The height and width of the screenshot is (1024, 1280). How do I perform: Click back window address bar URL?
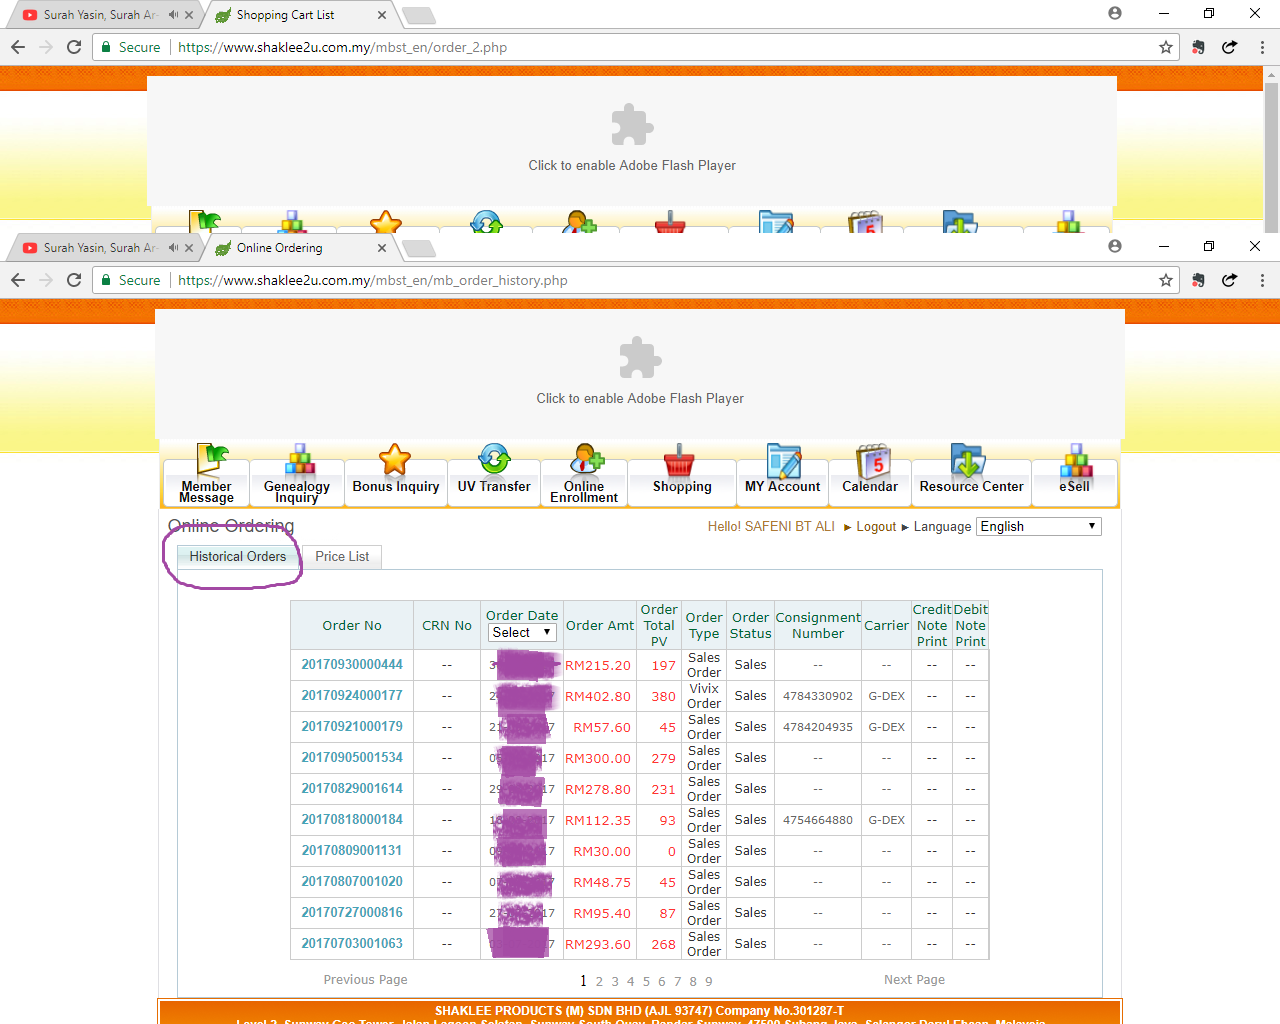pos(342,47)
